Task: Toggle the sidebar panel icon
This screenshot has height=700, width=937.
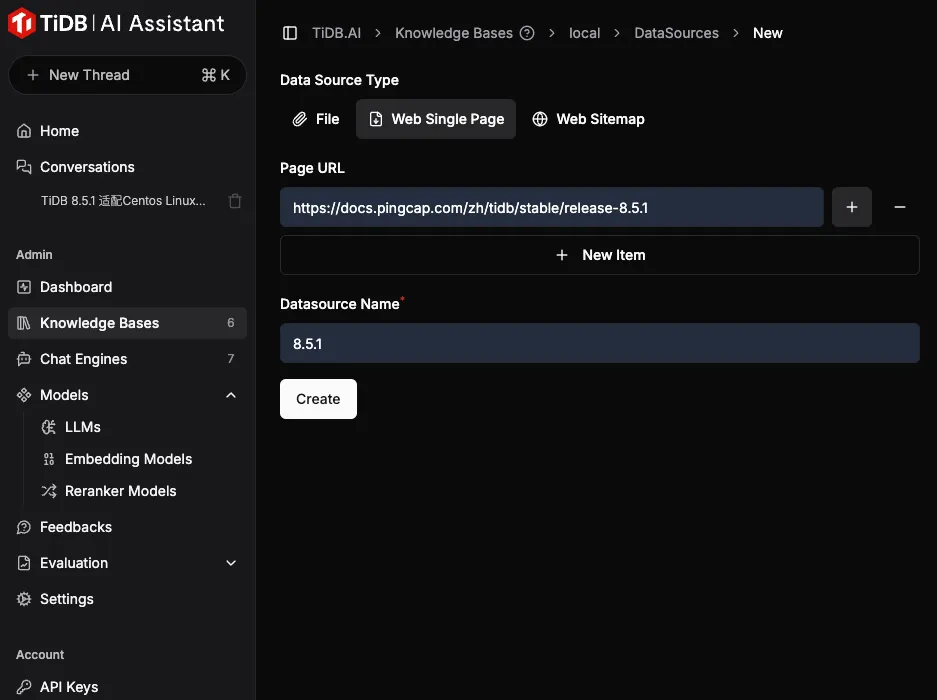Action: 290,33
